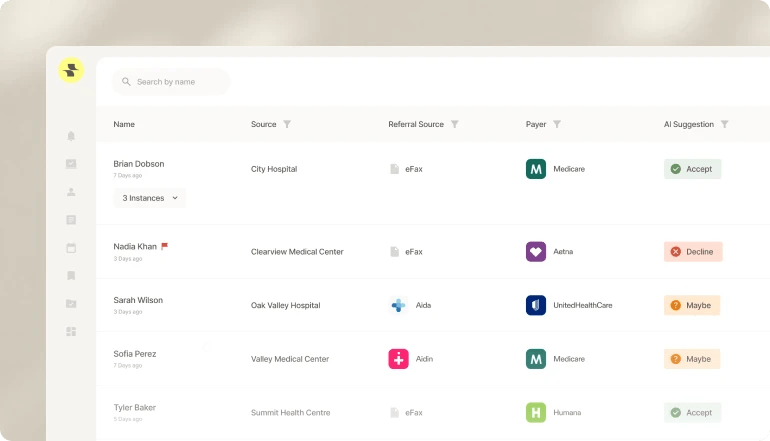Click the Humana payer text
Image resolution: width=770 pixels, height=441 pixels.
pos(567,413)
